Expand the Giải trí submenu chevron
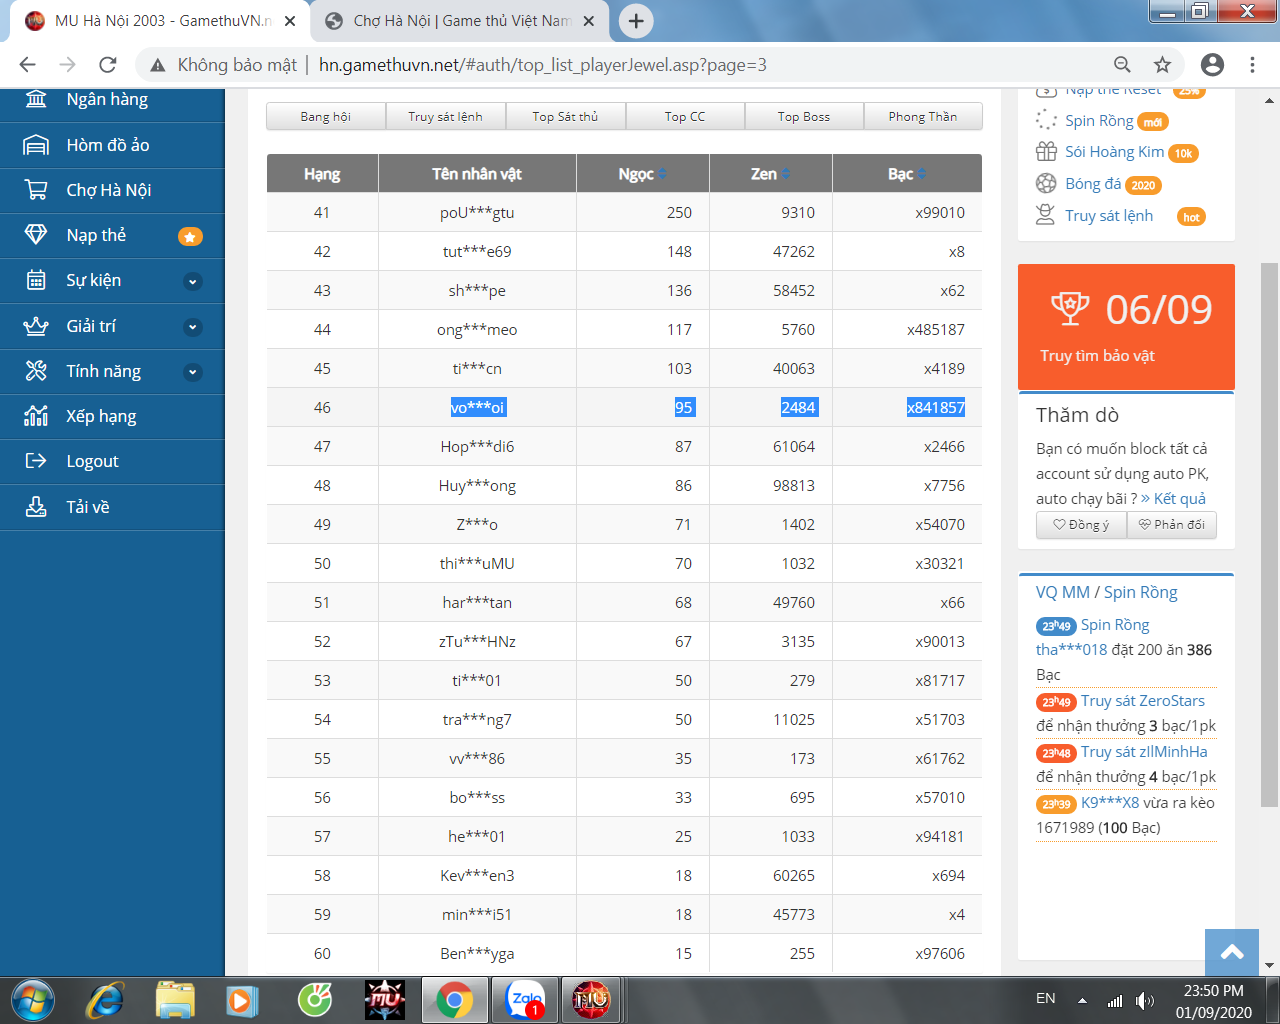This screenshot has height=1024, width=1280. pos(193,327)
